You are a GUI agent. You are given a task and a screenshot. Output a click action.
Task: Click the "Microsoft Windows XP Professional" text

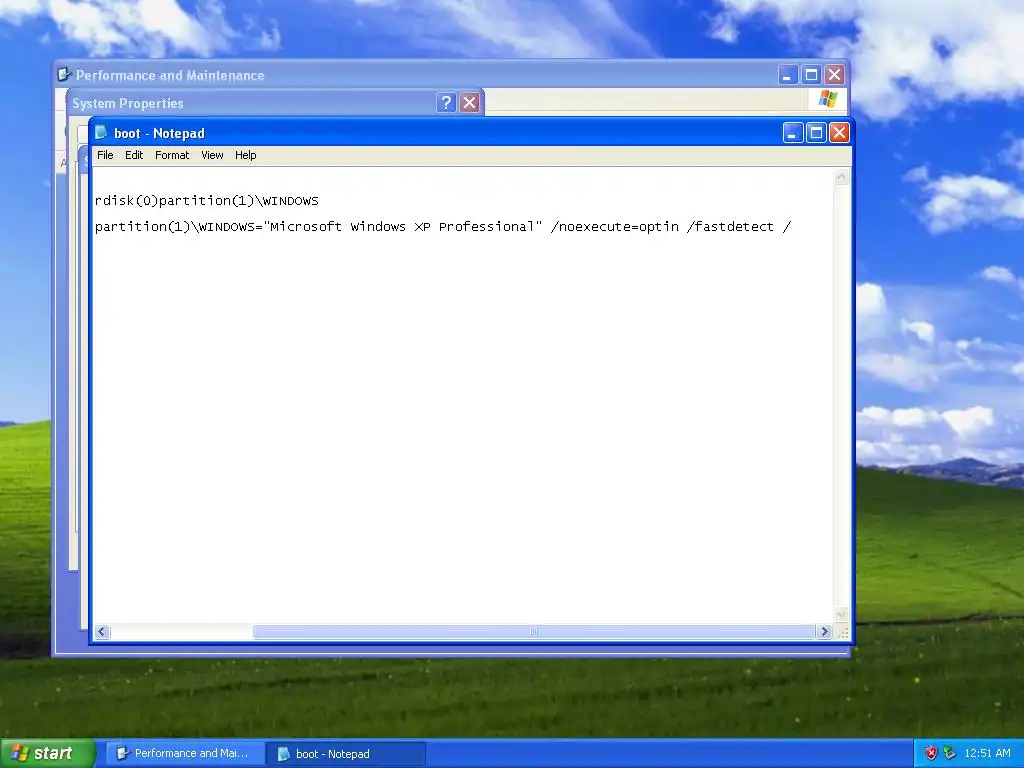(403, 227)
